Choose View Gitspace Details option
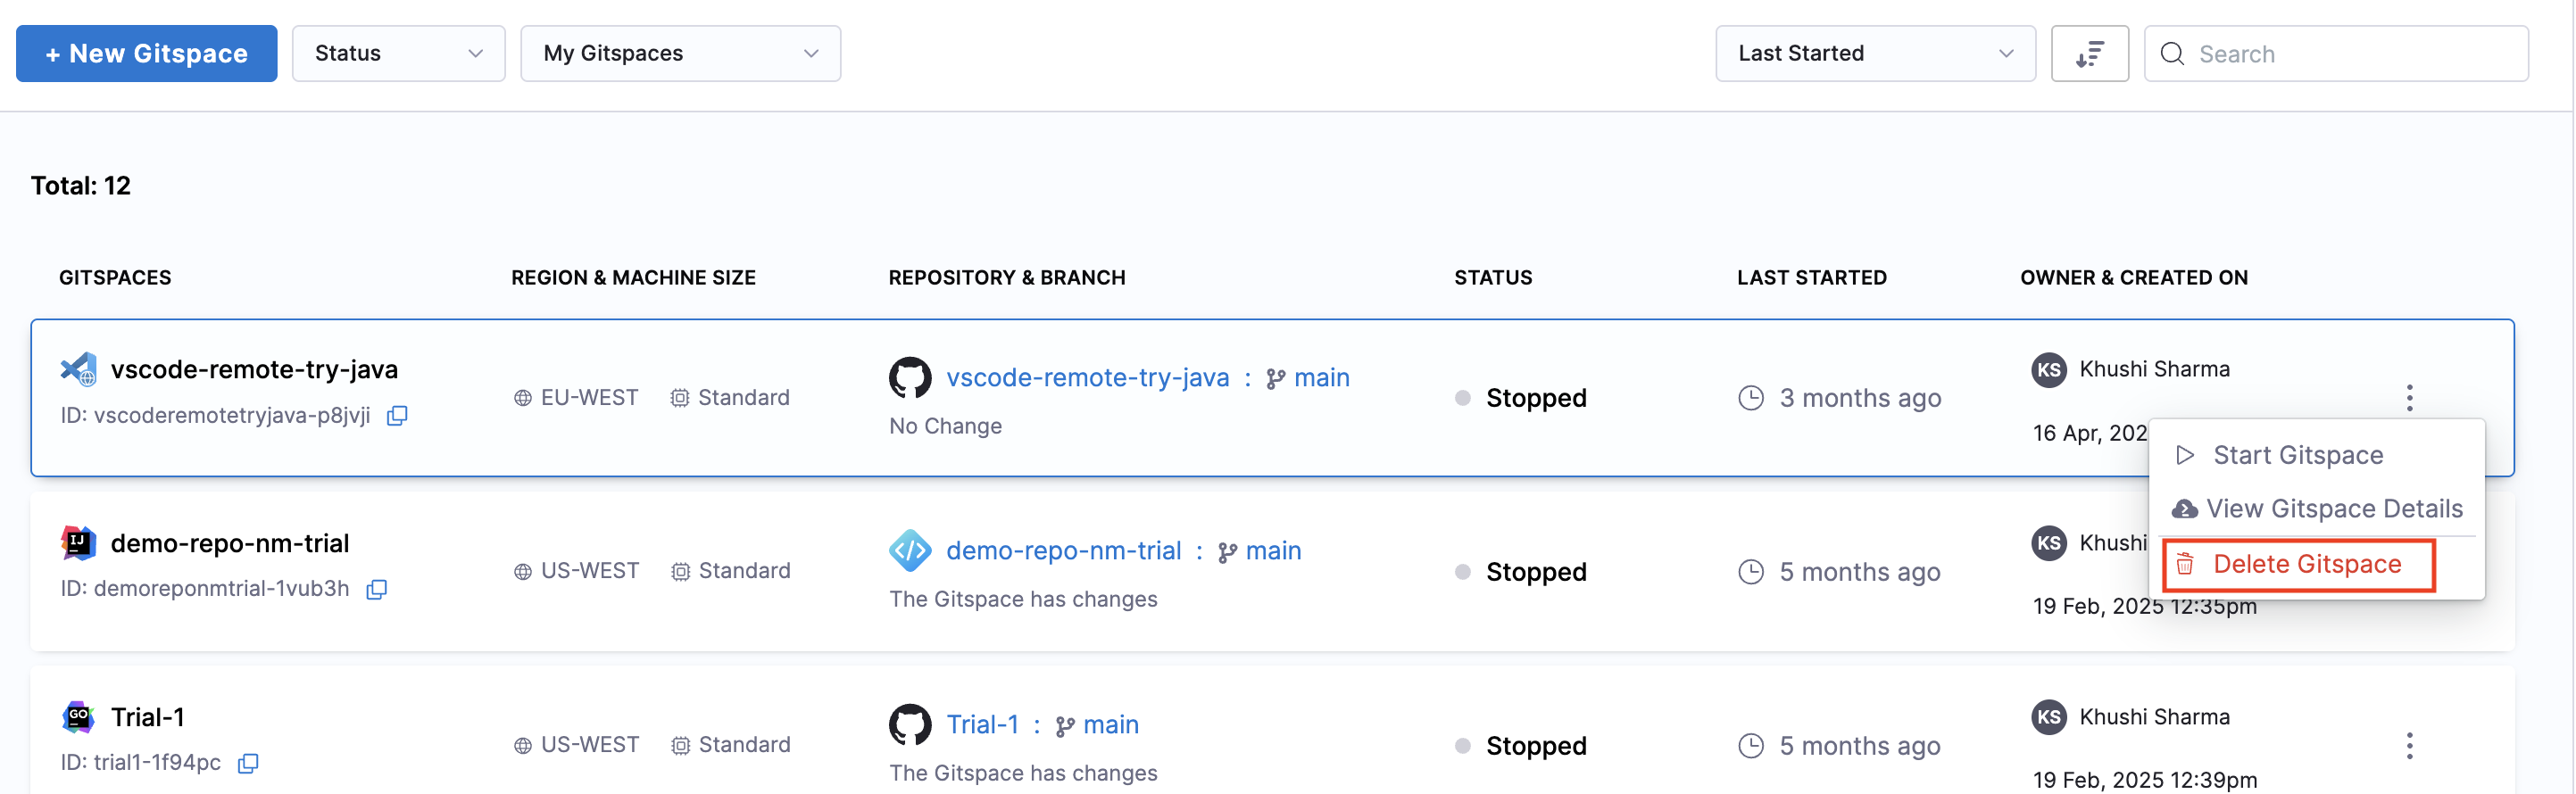The image size is (2576, 794). click(2333, 509)
